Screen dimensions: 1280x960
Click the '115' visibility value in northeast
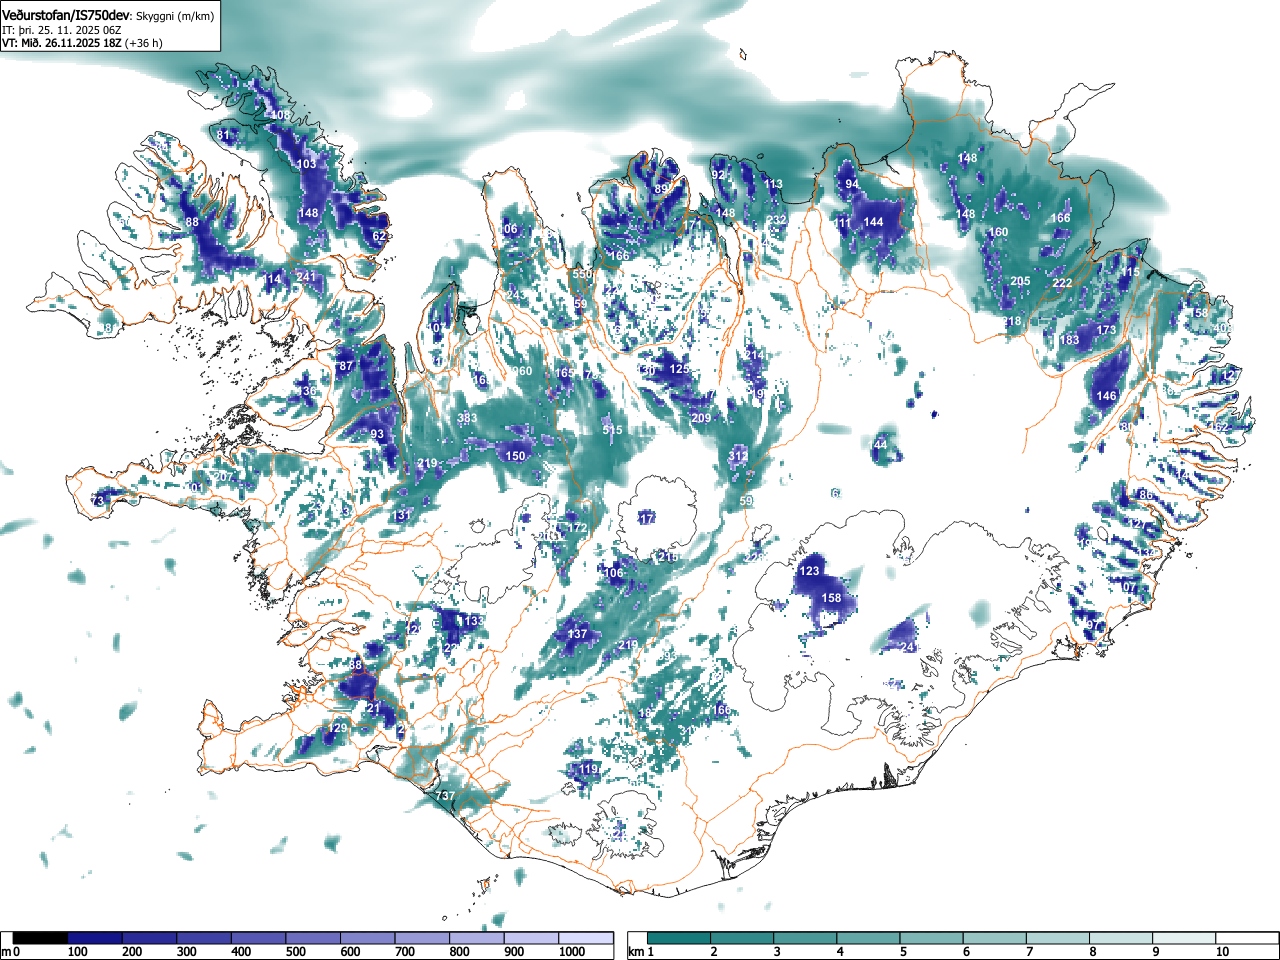pos(1130,272)
